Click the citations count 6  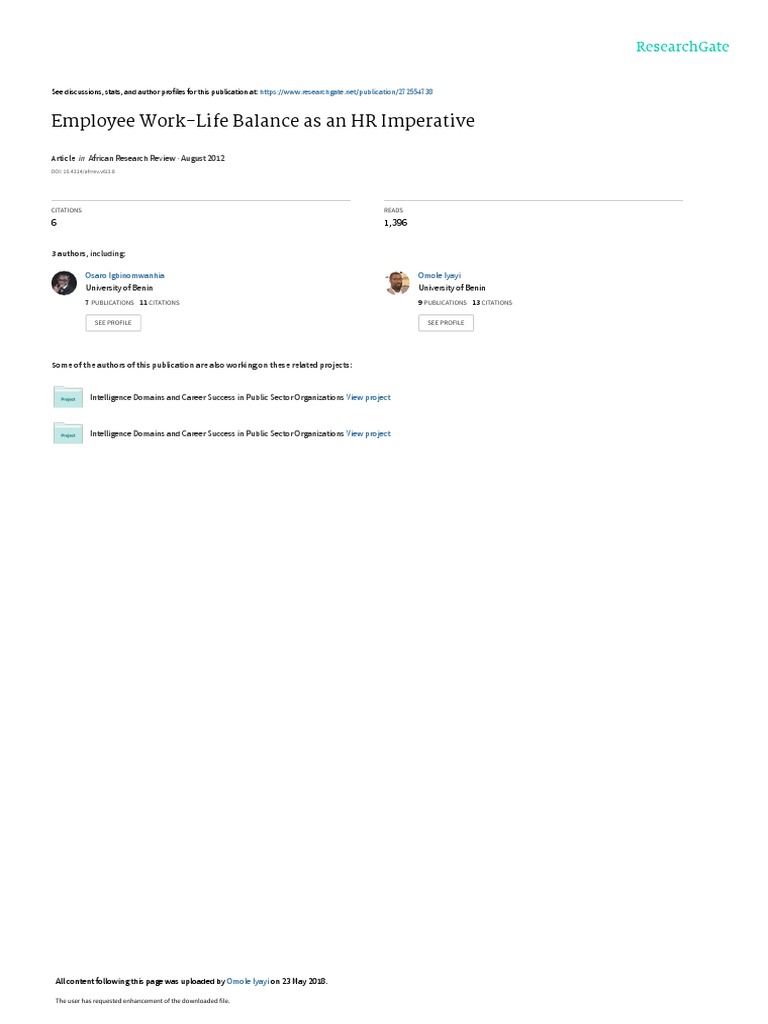54,223
